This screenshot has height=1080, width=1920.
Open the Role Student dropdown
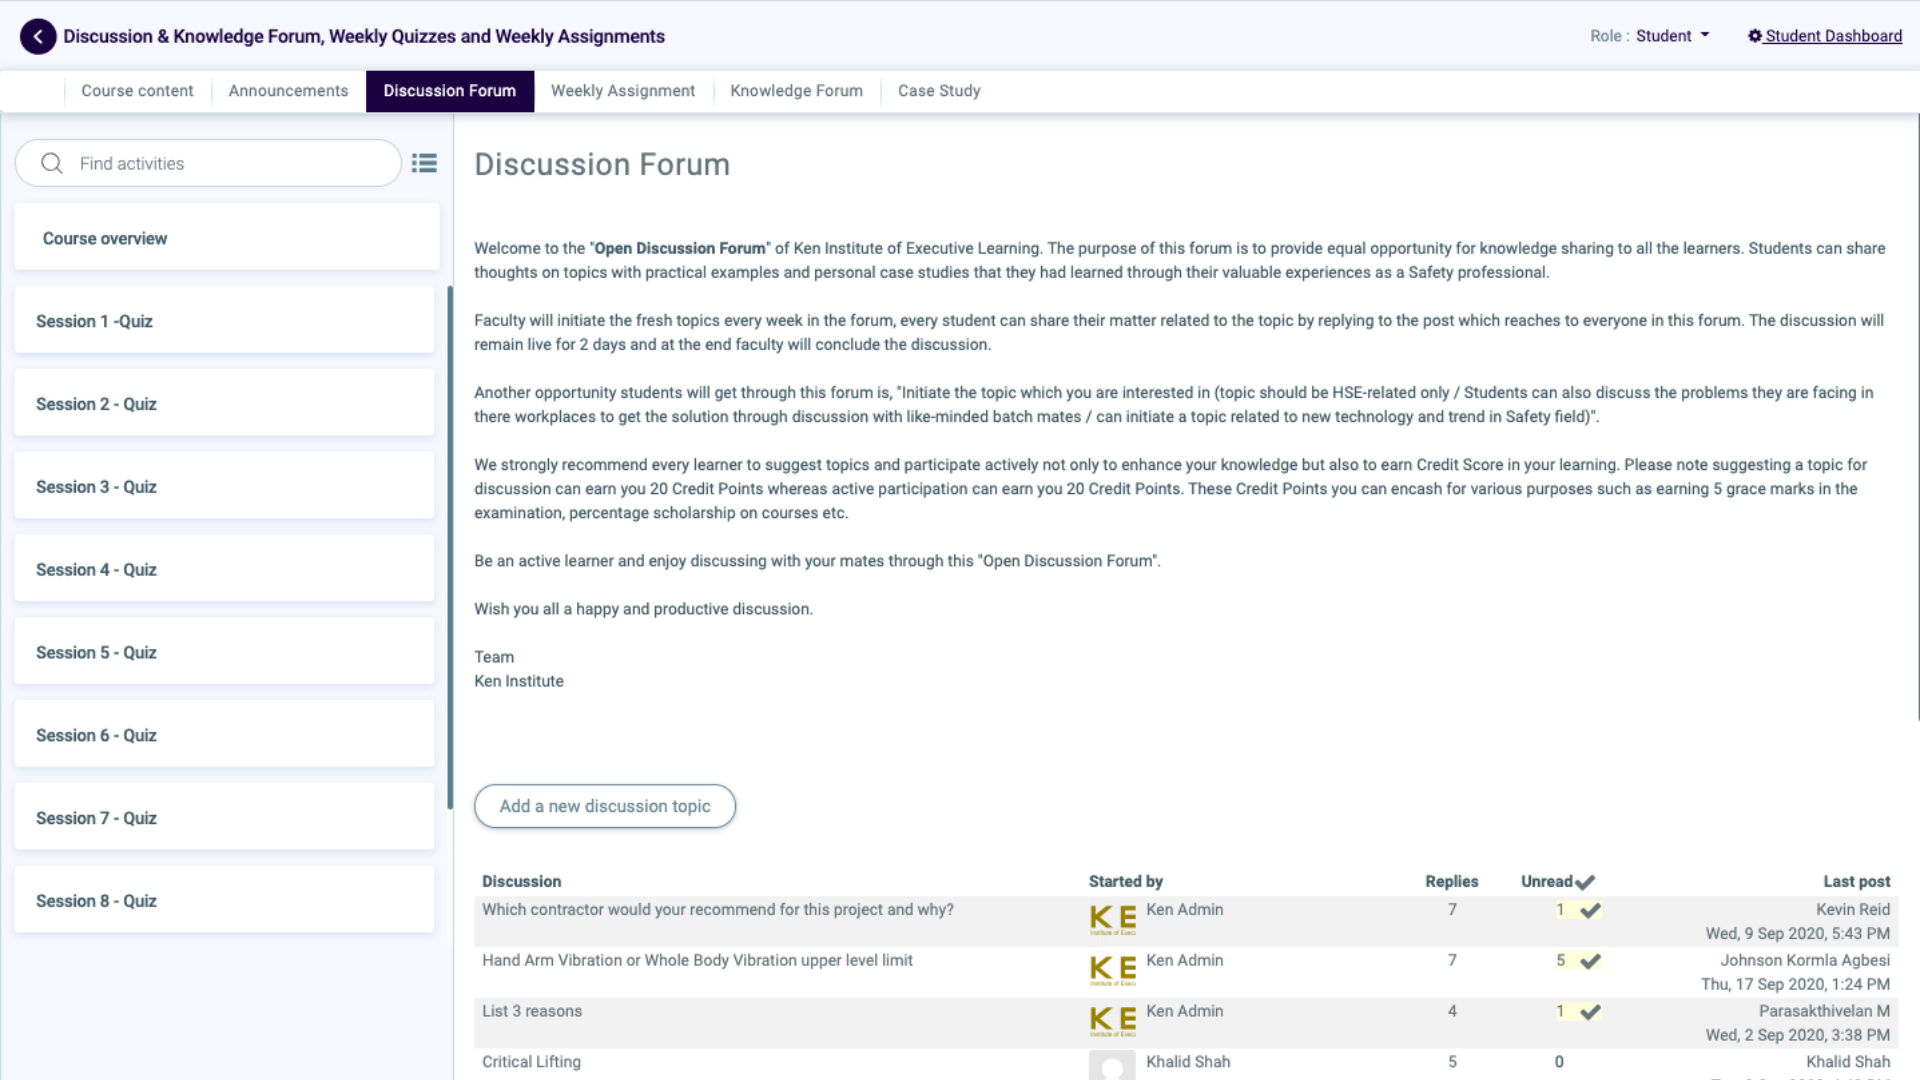tap(1672, 36)
